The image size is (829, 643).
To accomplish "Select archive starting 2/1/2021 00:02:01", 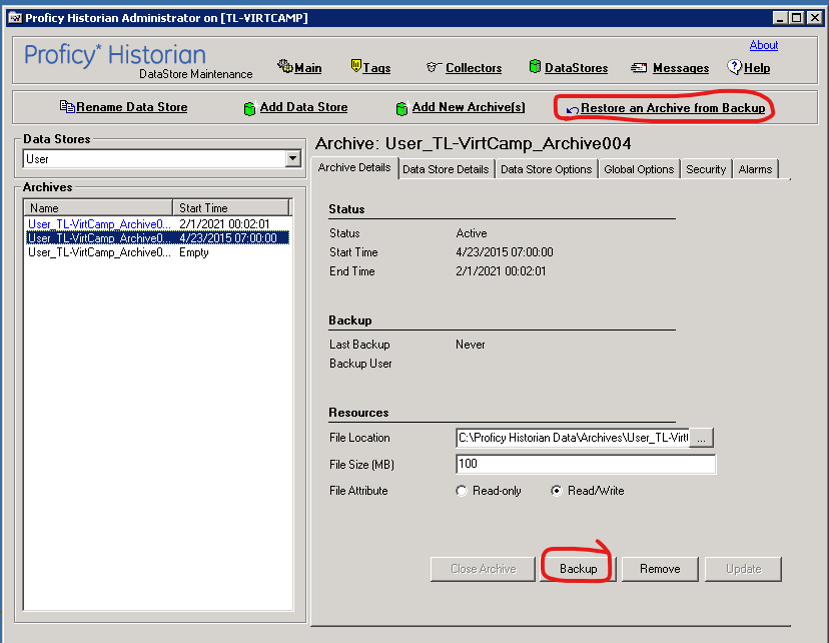I will 157,224.
